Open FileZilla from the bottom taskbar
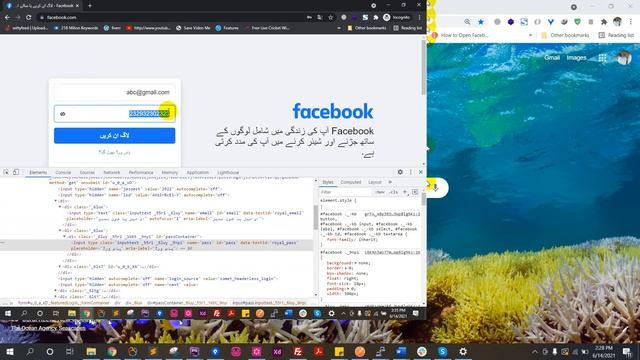This screenshot has width=640, height=360. (298, 351)
